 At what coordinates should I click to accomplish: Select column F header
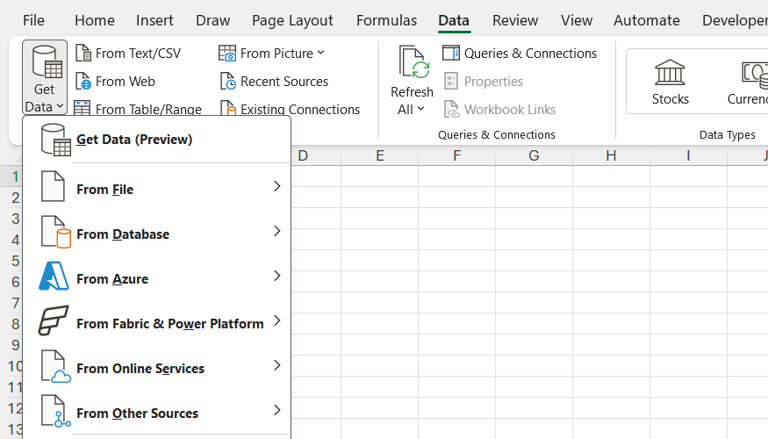point(457,155)
